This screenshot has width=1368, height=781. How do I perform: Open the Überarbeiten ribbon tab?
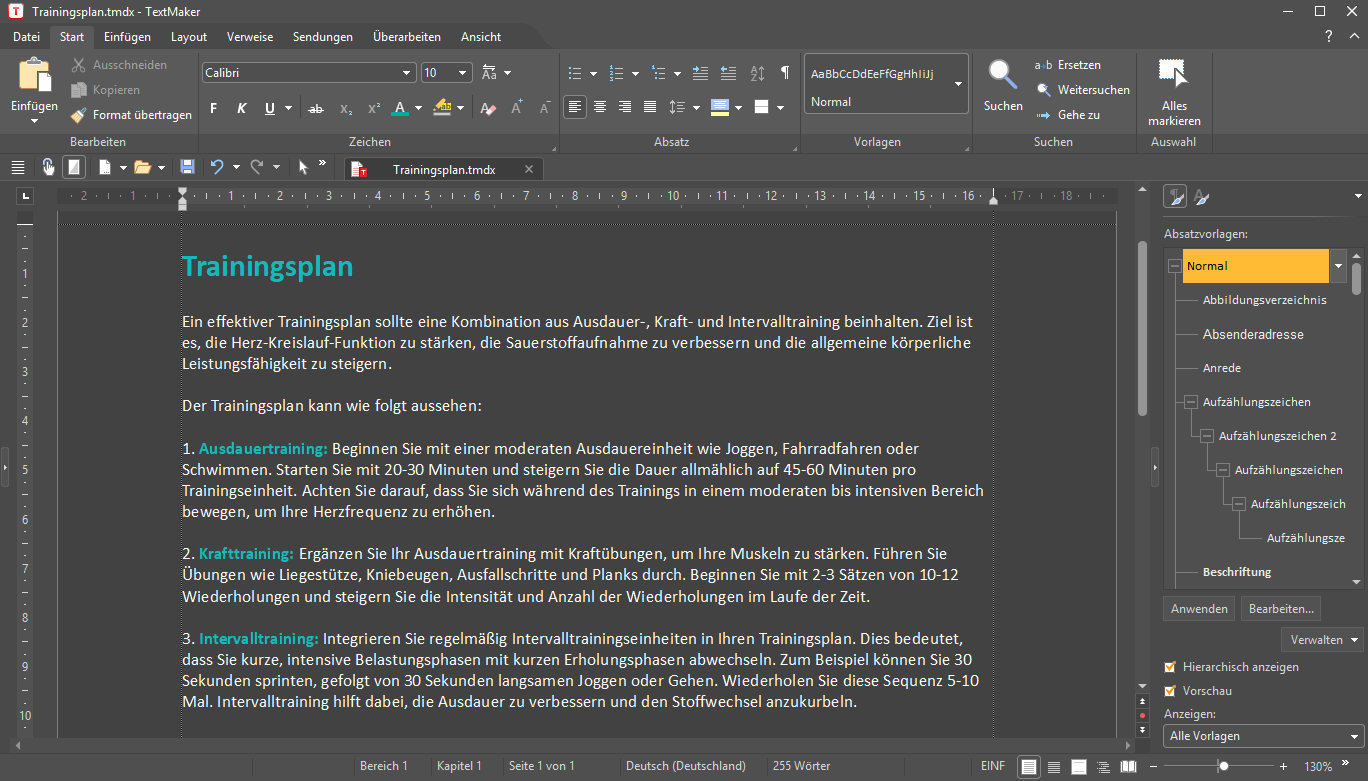pyautogui.click(x=407, y=37)
